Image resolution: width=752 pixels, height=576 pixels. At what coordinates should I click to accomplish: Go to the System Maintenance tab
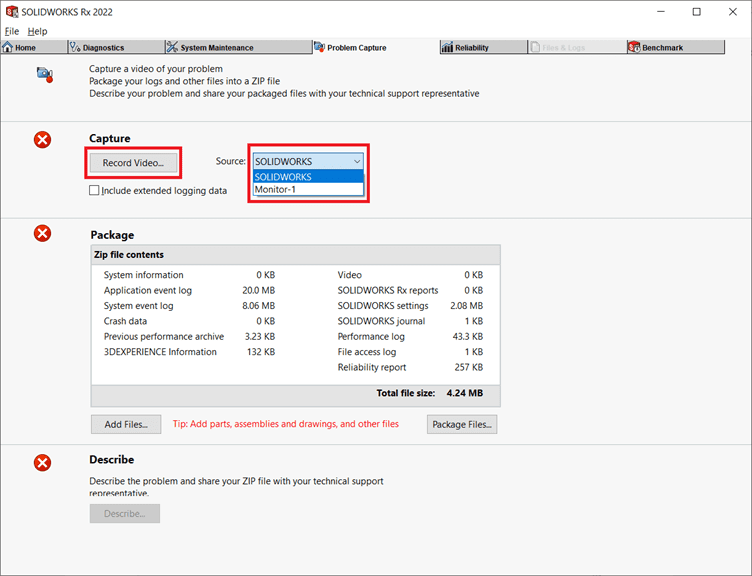[238, 47]
